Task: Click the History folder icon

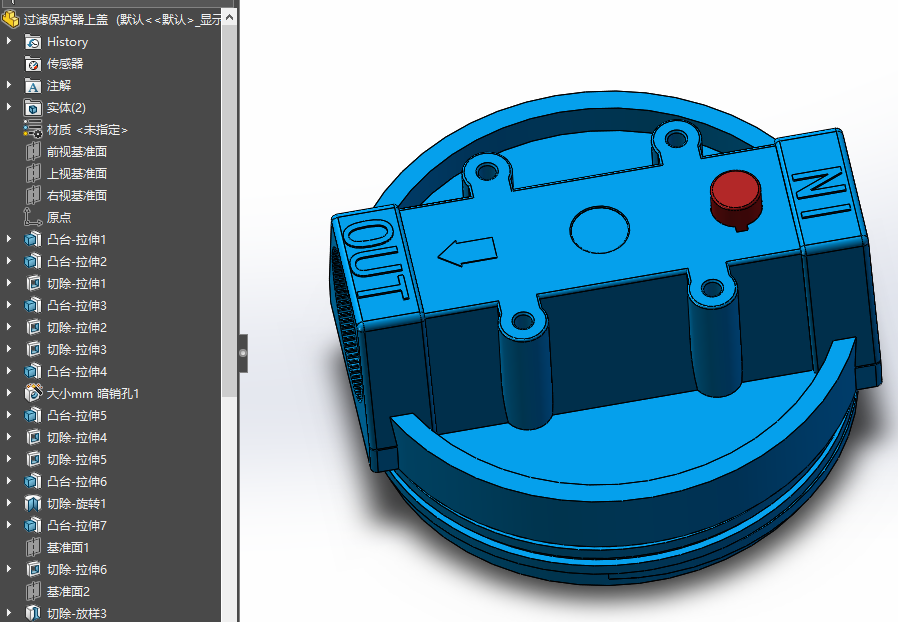Action: point(33,42)
